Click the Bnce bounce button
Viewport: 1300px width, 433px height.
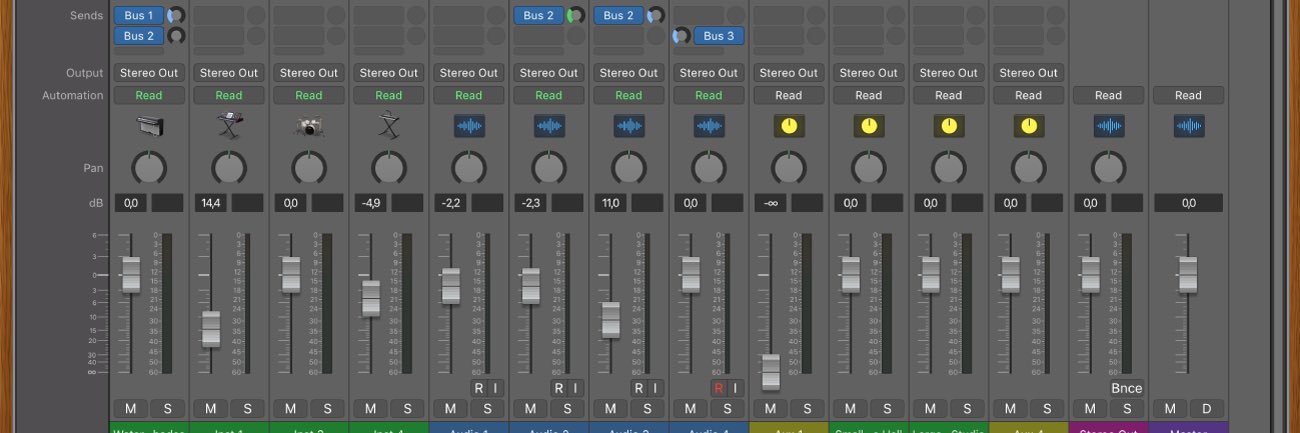click(1126, 388)
